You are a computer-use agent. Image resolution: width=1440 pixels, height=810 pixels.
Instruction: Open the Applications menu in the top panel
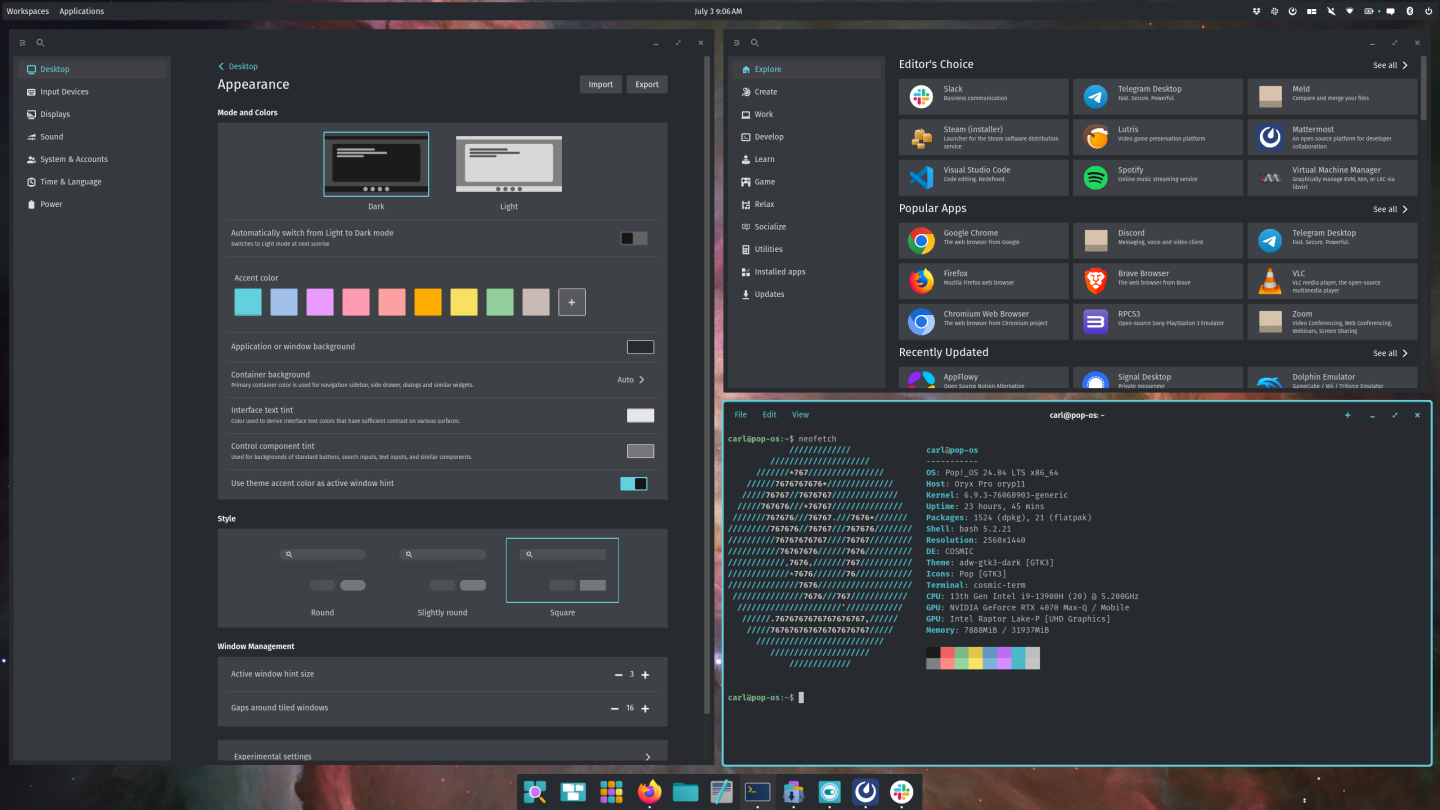81,11
